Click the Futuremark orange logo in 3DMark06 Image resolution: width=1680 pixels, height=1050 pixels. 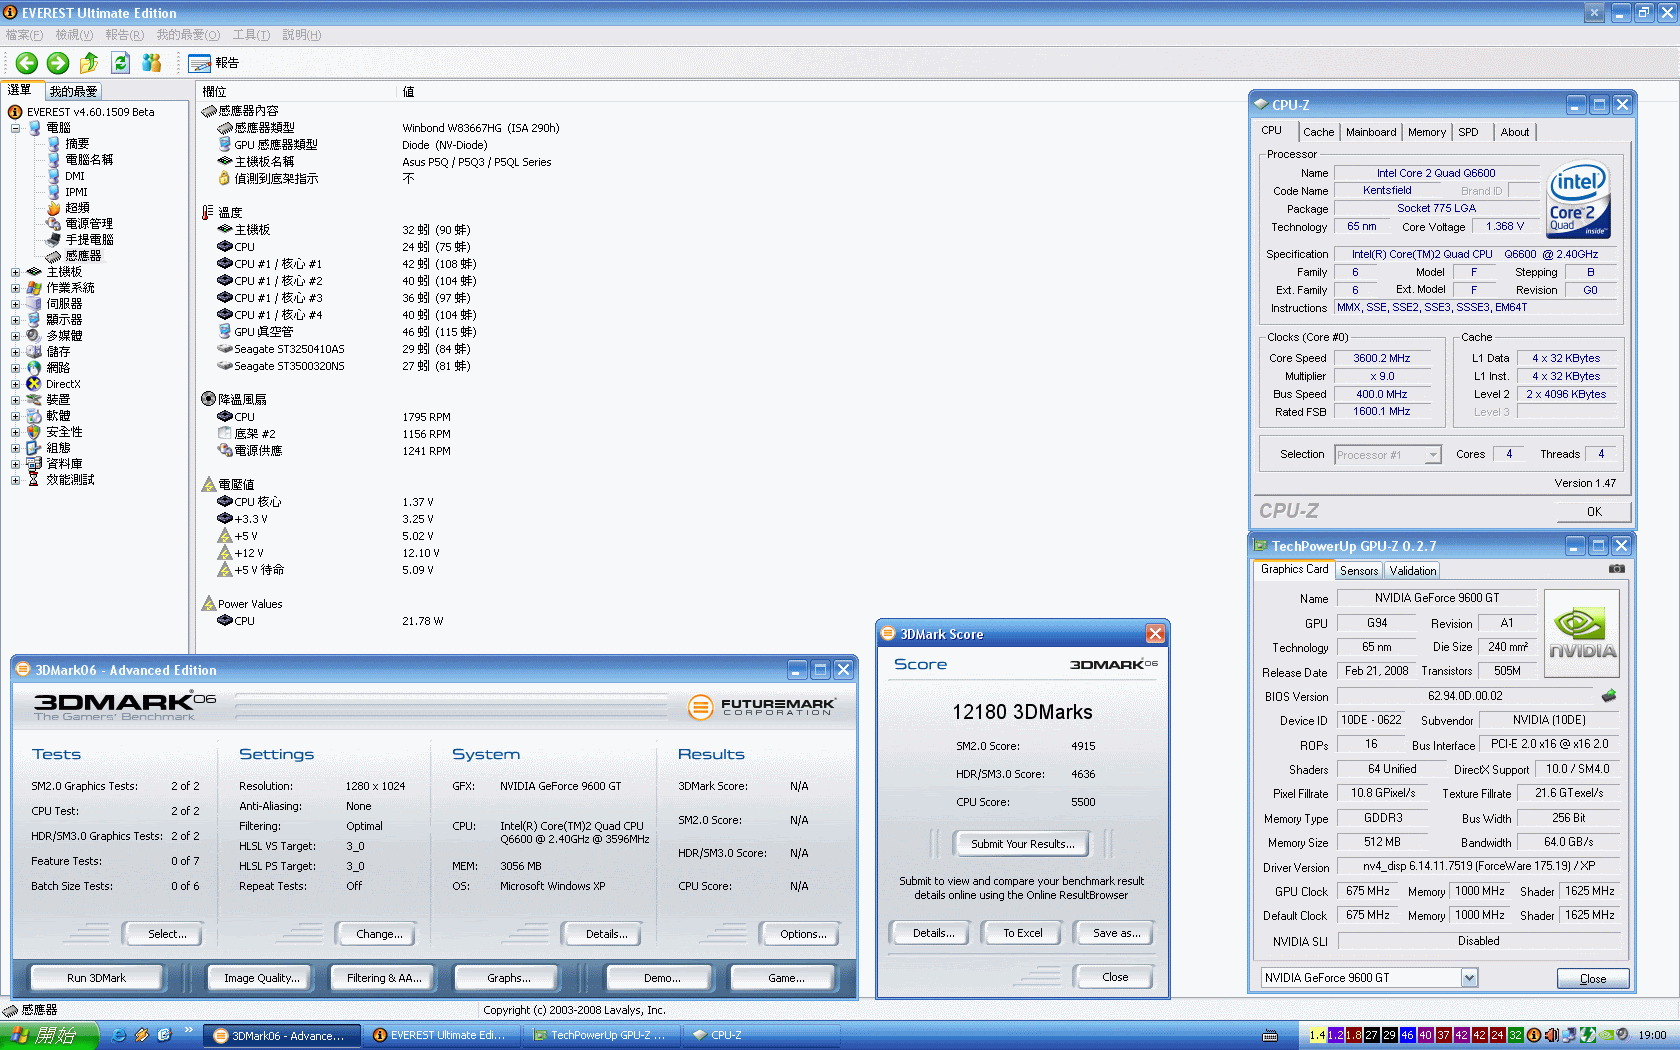pyautogui.click(x=701, y=707)
